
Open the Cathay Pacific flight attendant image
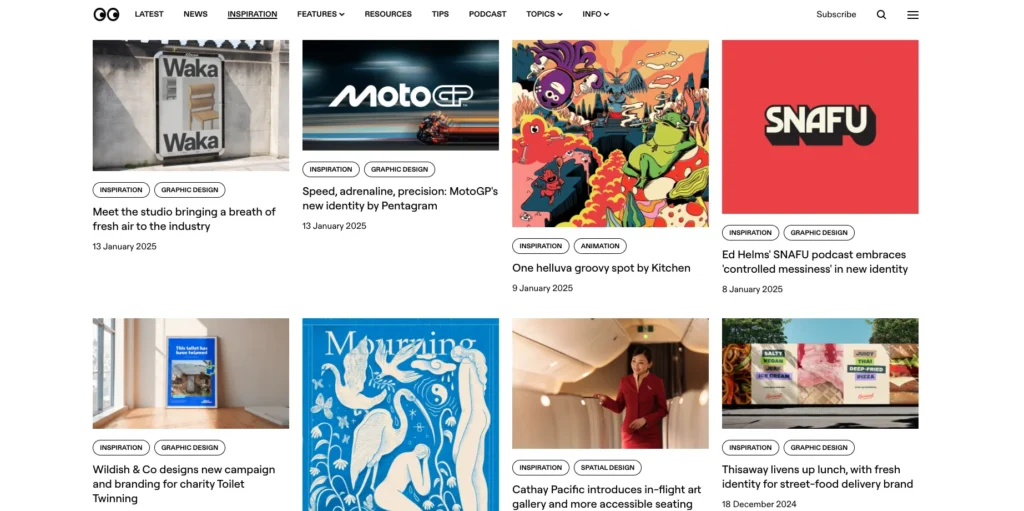[x=610, y=383]
